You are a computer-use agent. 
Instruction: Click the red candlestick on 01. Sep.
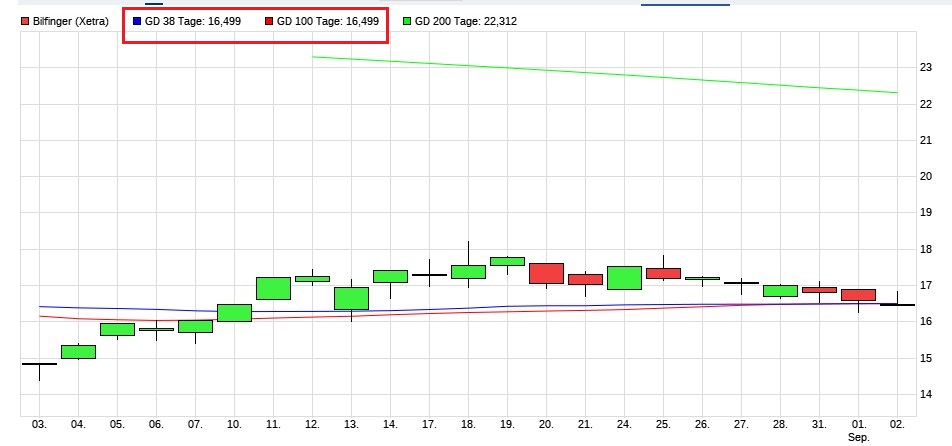858,295
